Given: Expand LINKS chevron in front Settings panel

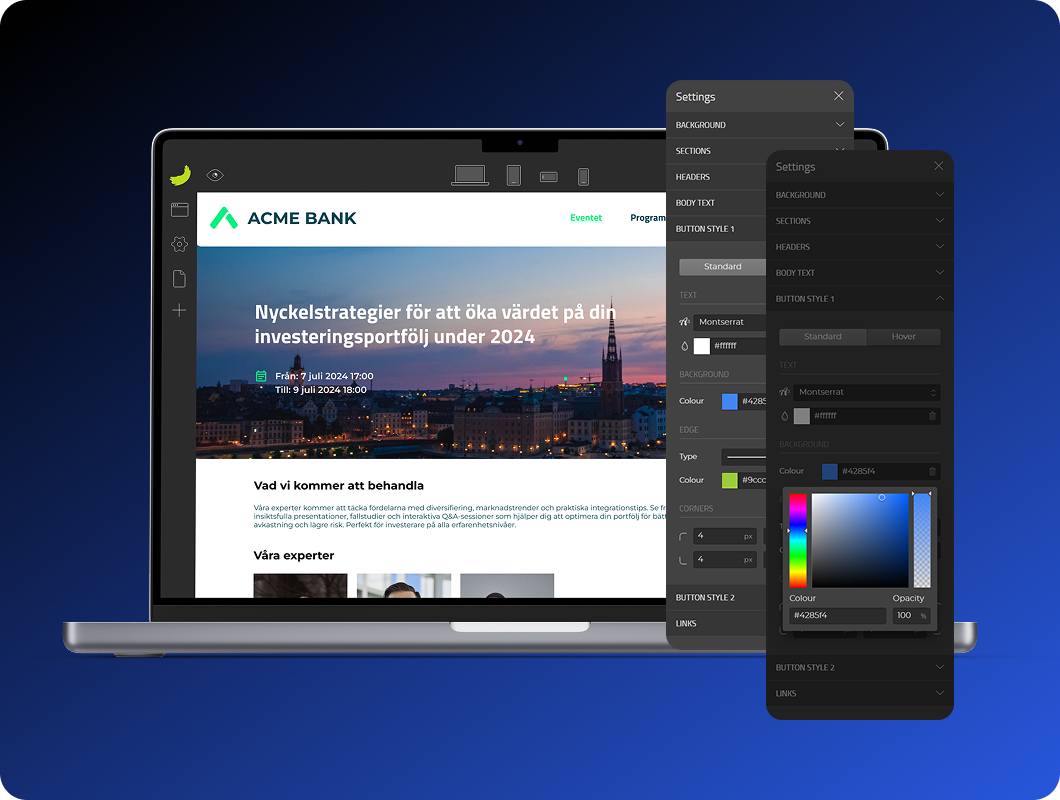Looking at the screenshot, I should [x=940, y=693].
